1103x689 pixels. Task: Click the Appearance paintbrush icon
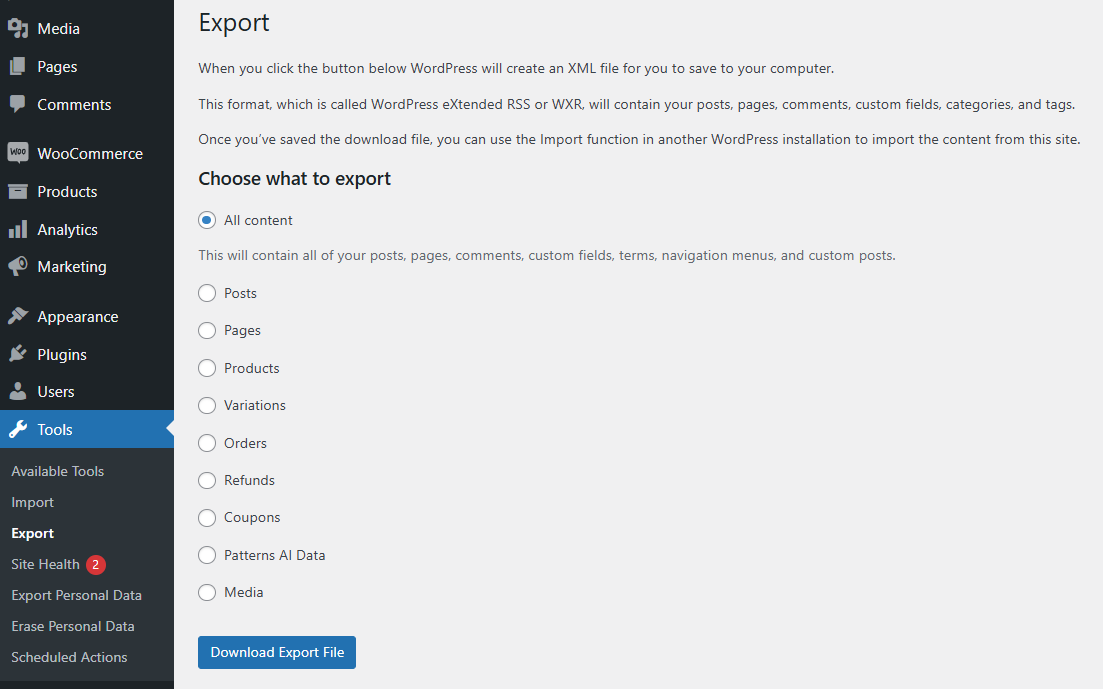[18, 316]
